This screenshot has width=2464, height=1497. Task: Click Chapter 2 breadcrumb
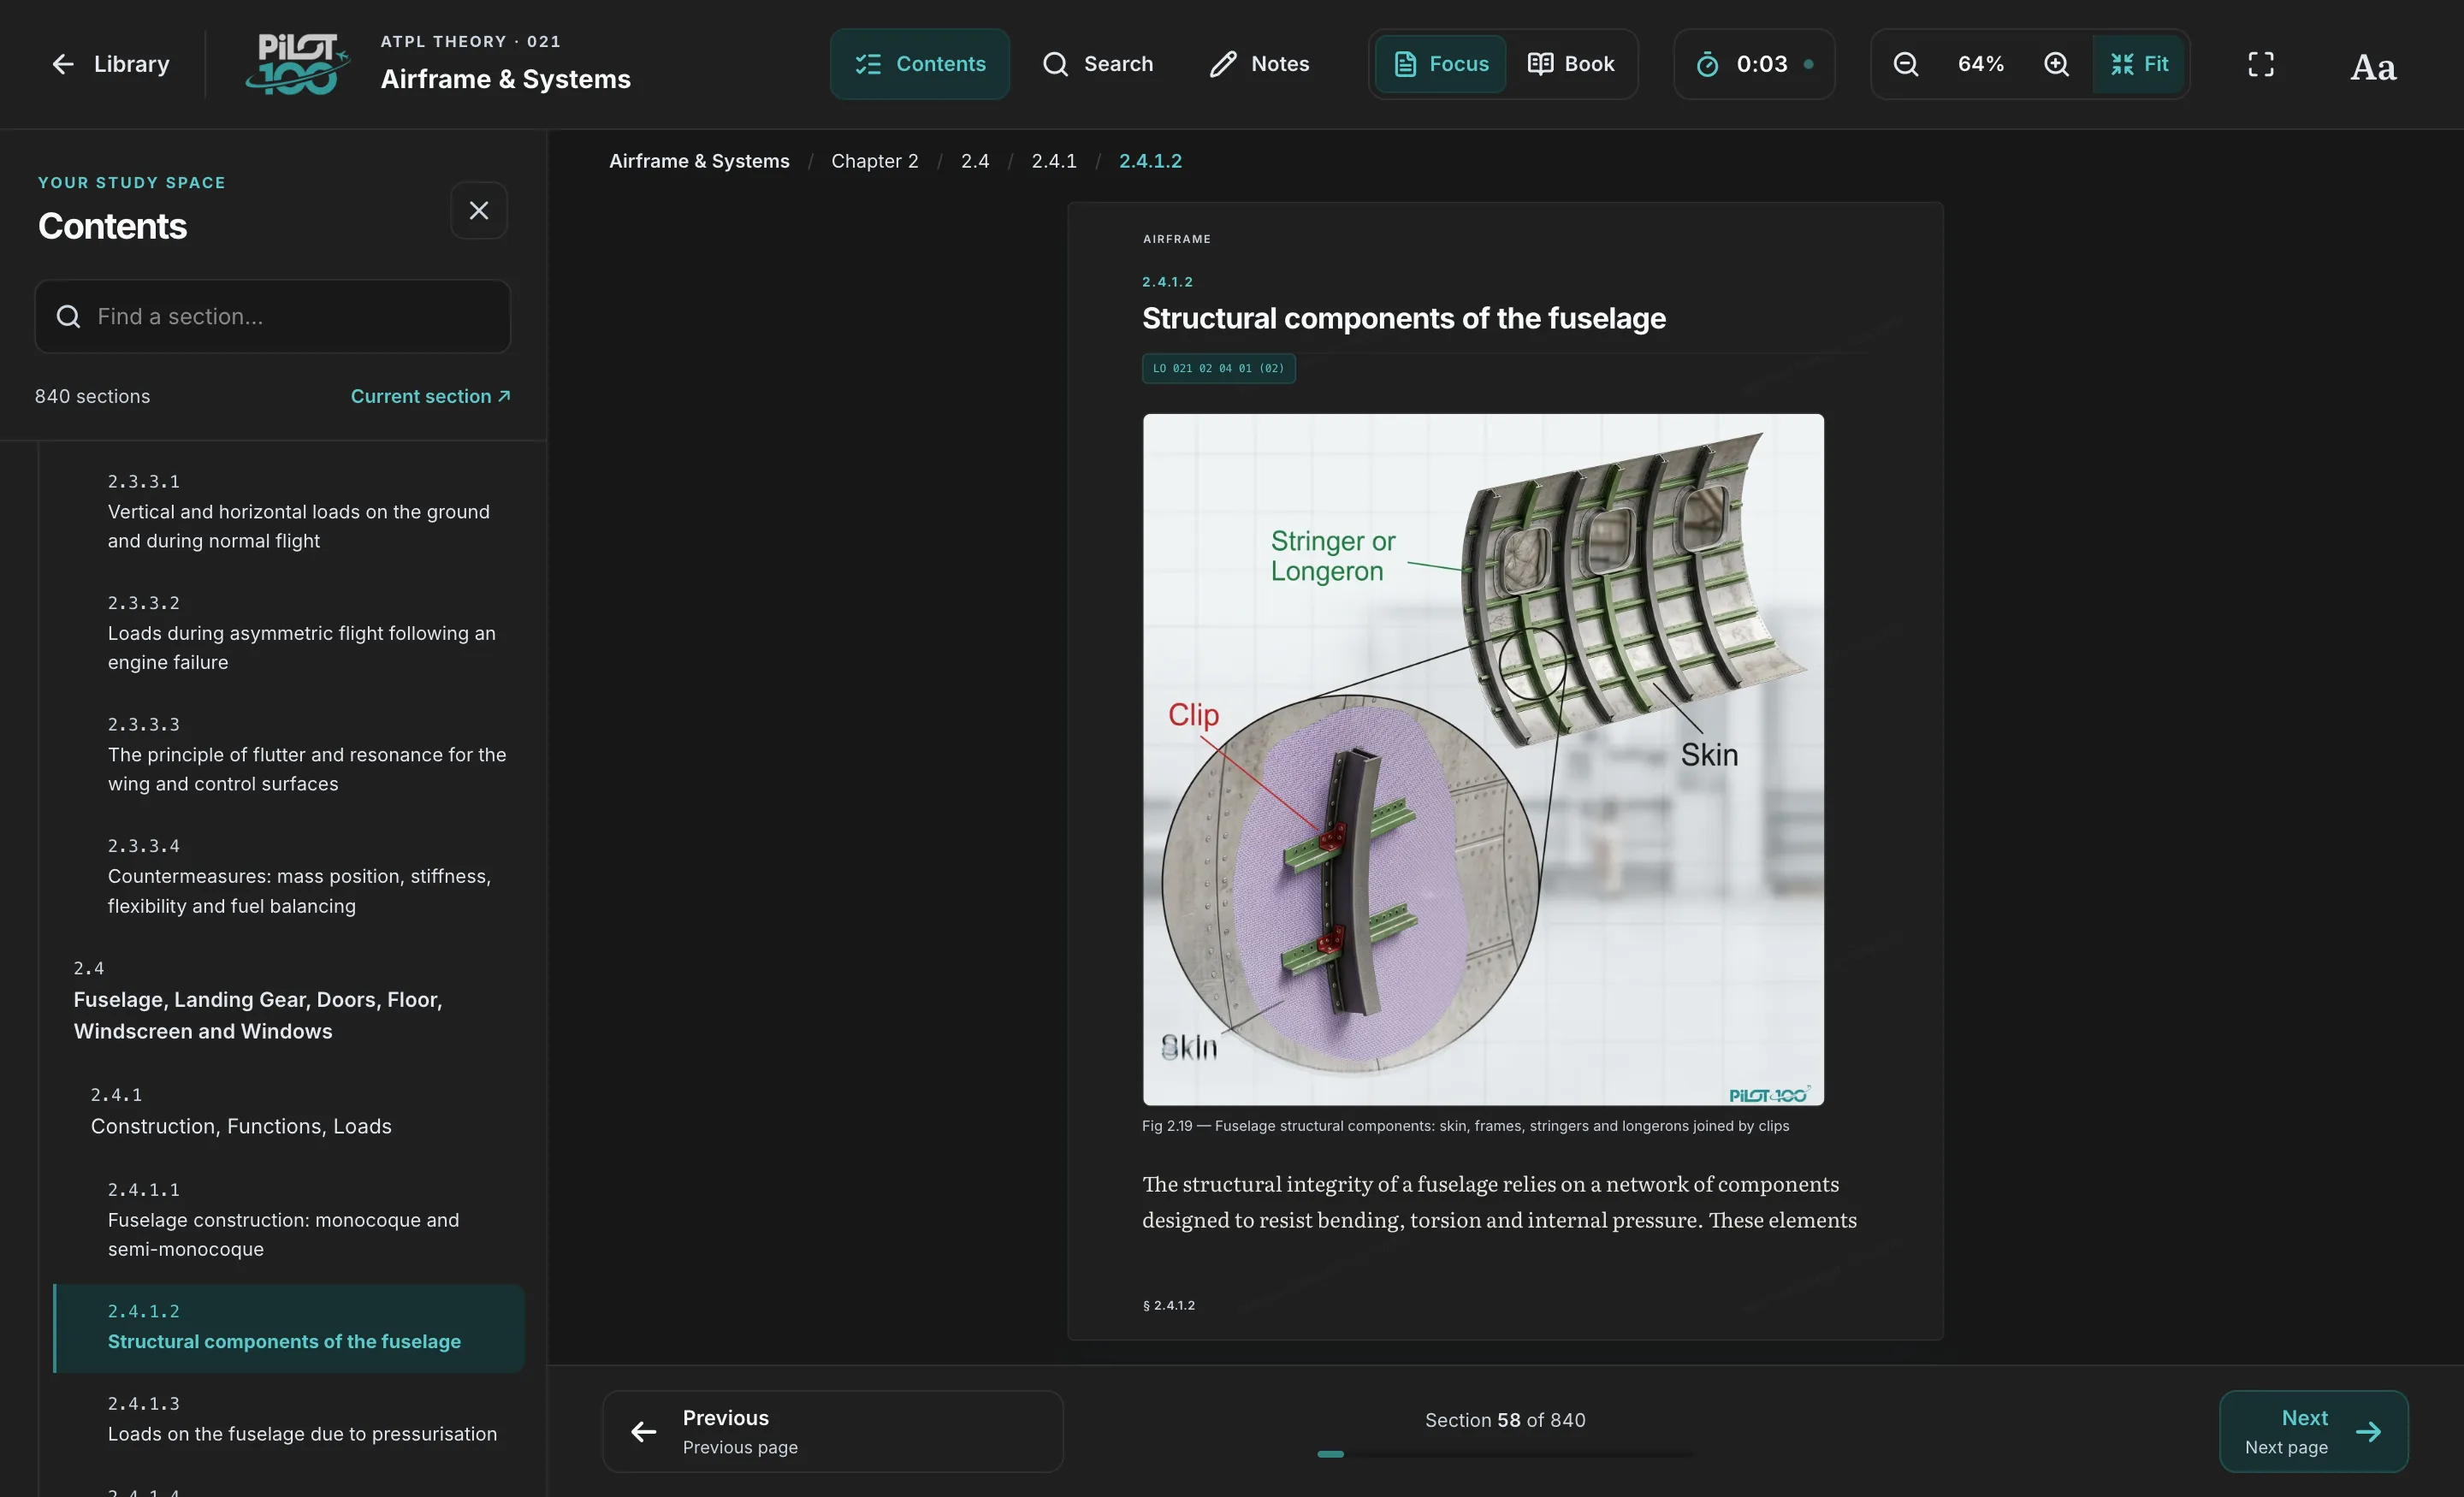tap(874, 161)
